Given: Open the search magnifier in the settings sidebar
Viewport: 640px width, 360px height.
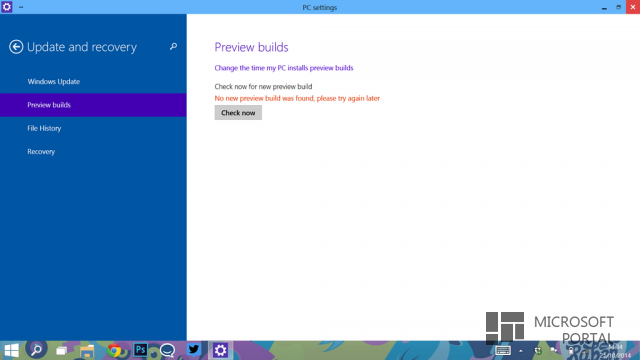Looking at the screenshot, I should pyautogui.click(x=173, y=47).
